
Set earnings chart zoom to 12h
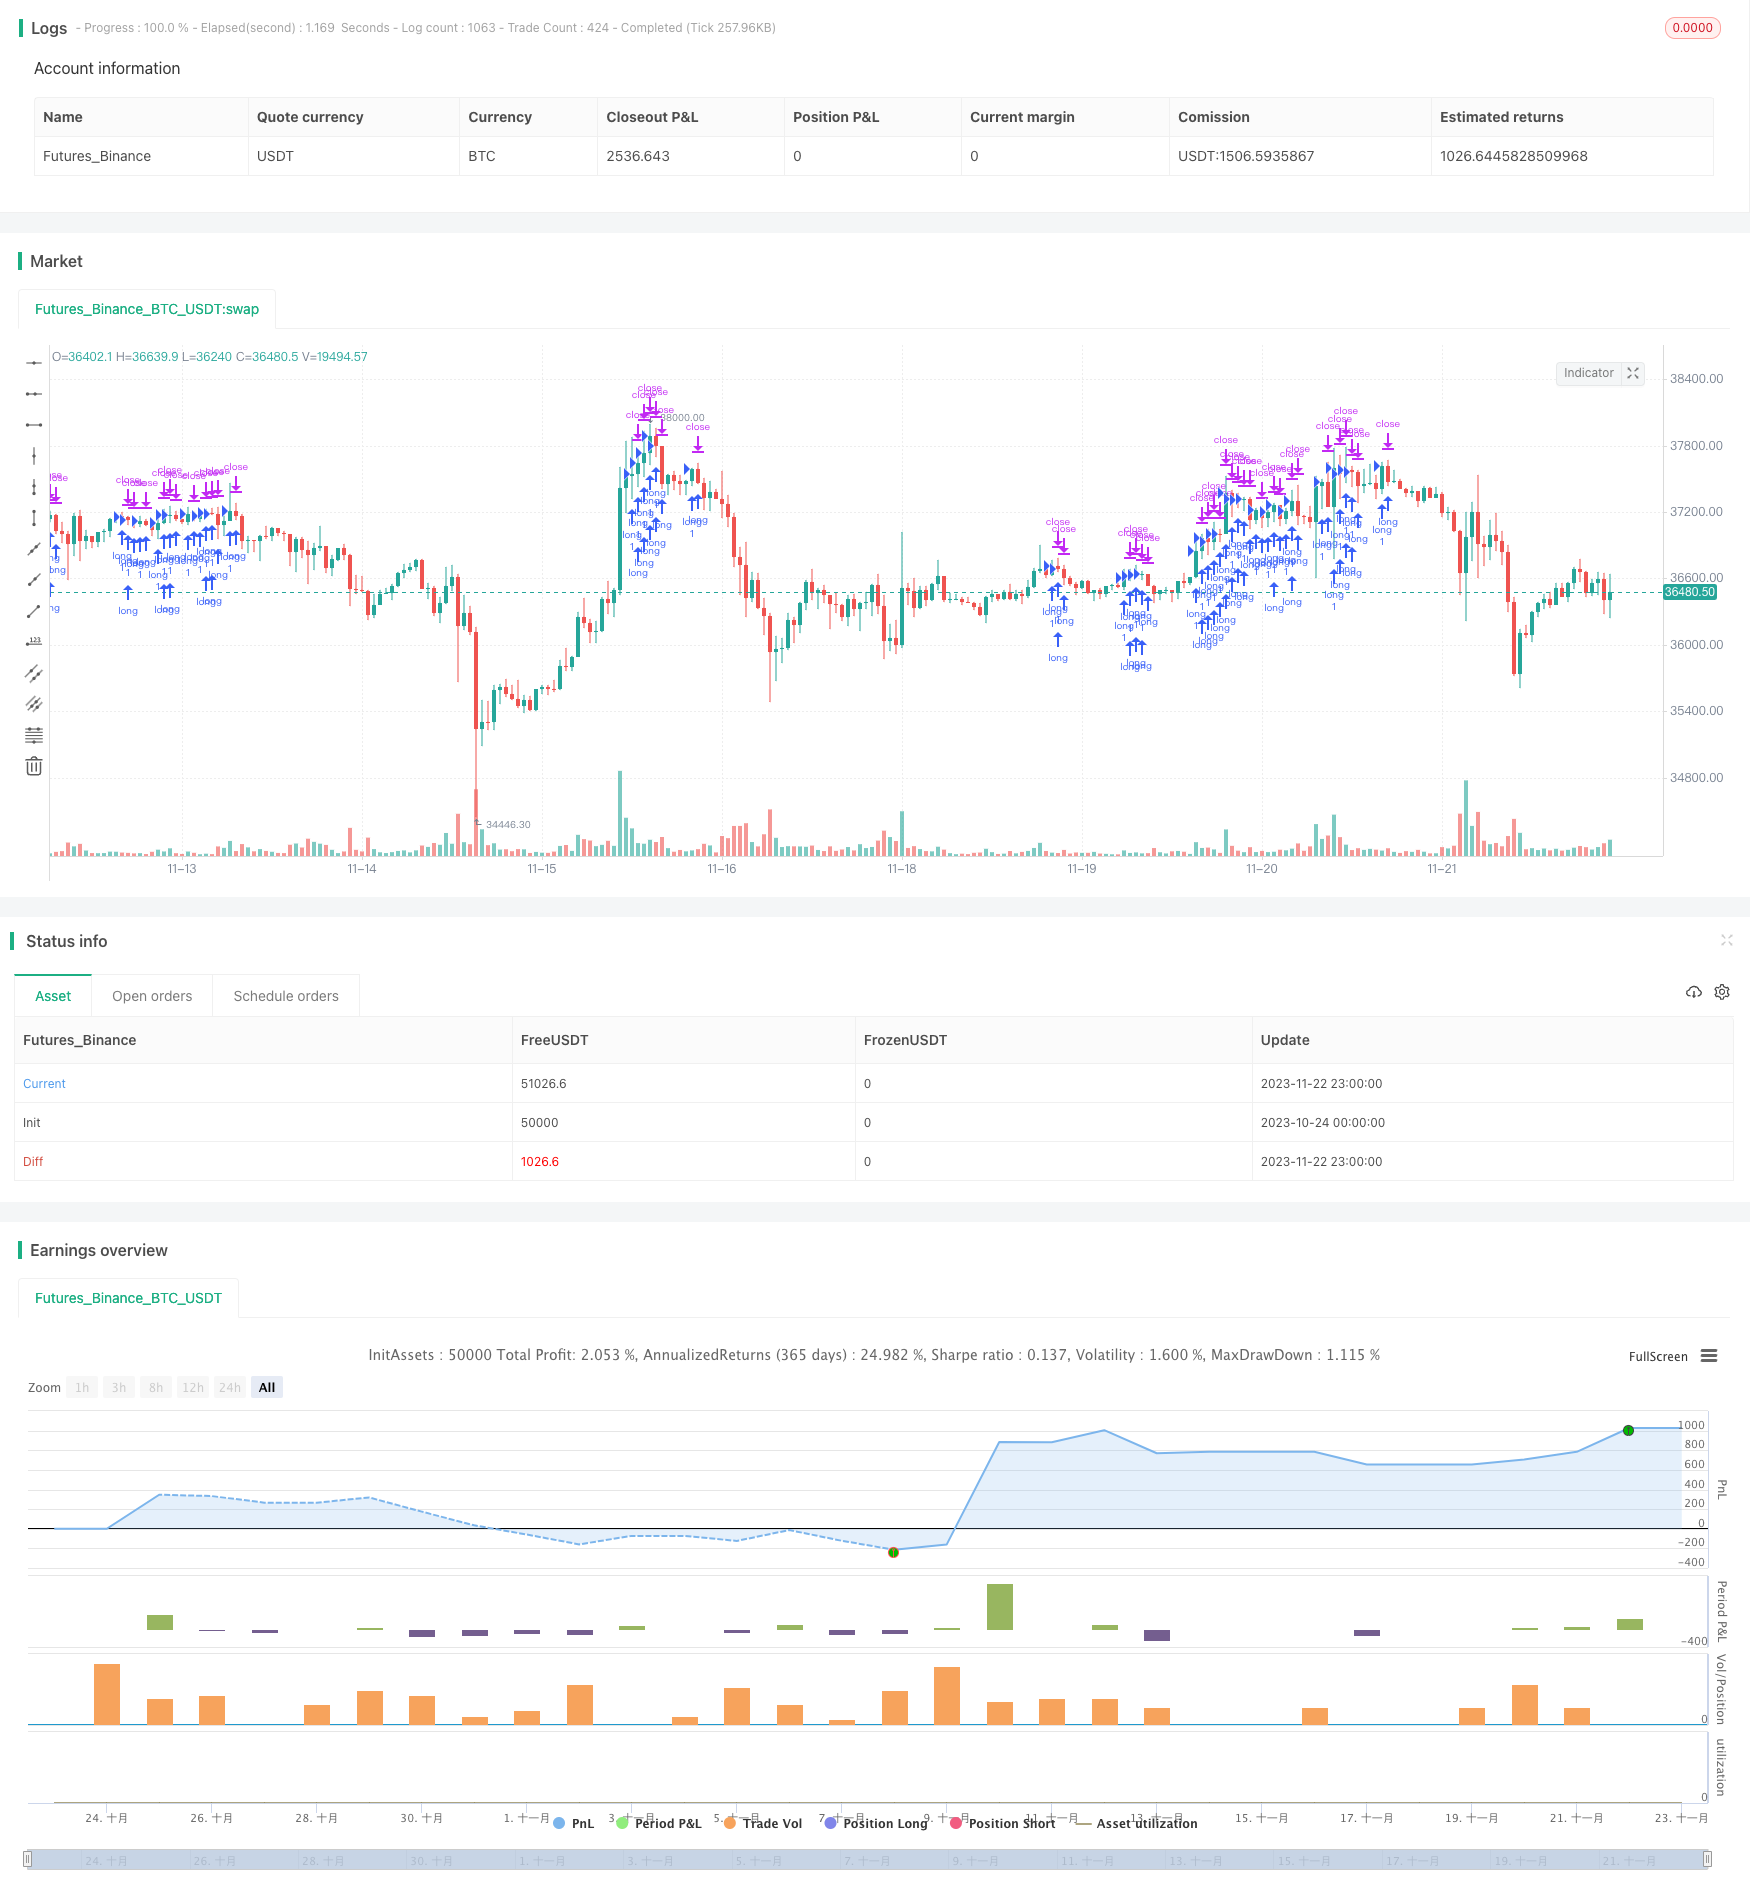click(x=193, y=1387)
